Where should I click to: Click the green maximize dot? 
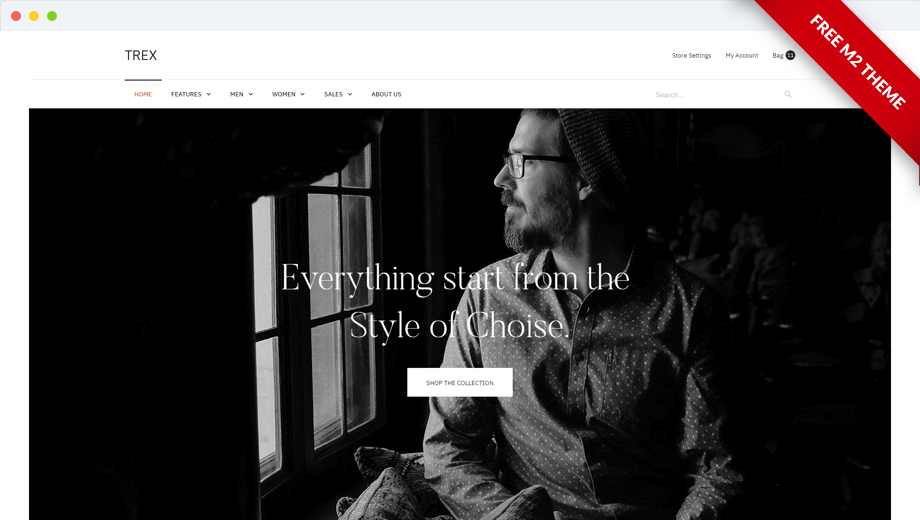click(52, 16)
